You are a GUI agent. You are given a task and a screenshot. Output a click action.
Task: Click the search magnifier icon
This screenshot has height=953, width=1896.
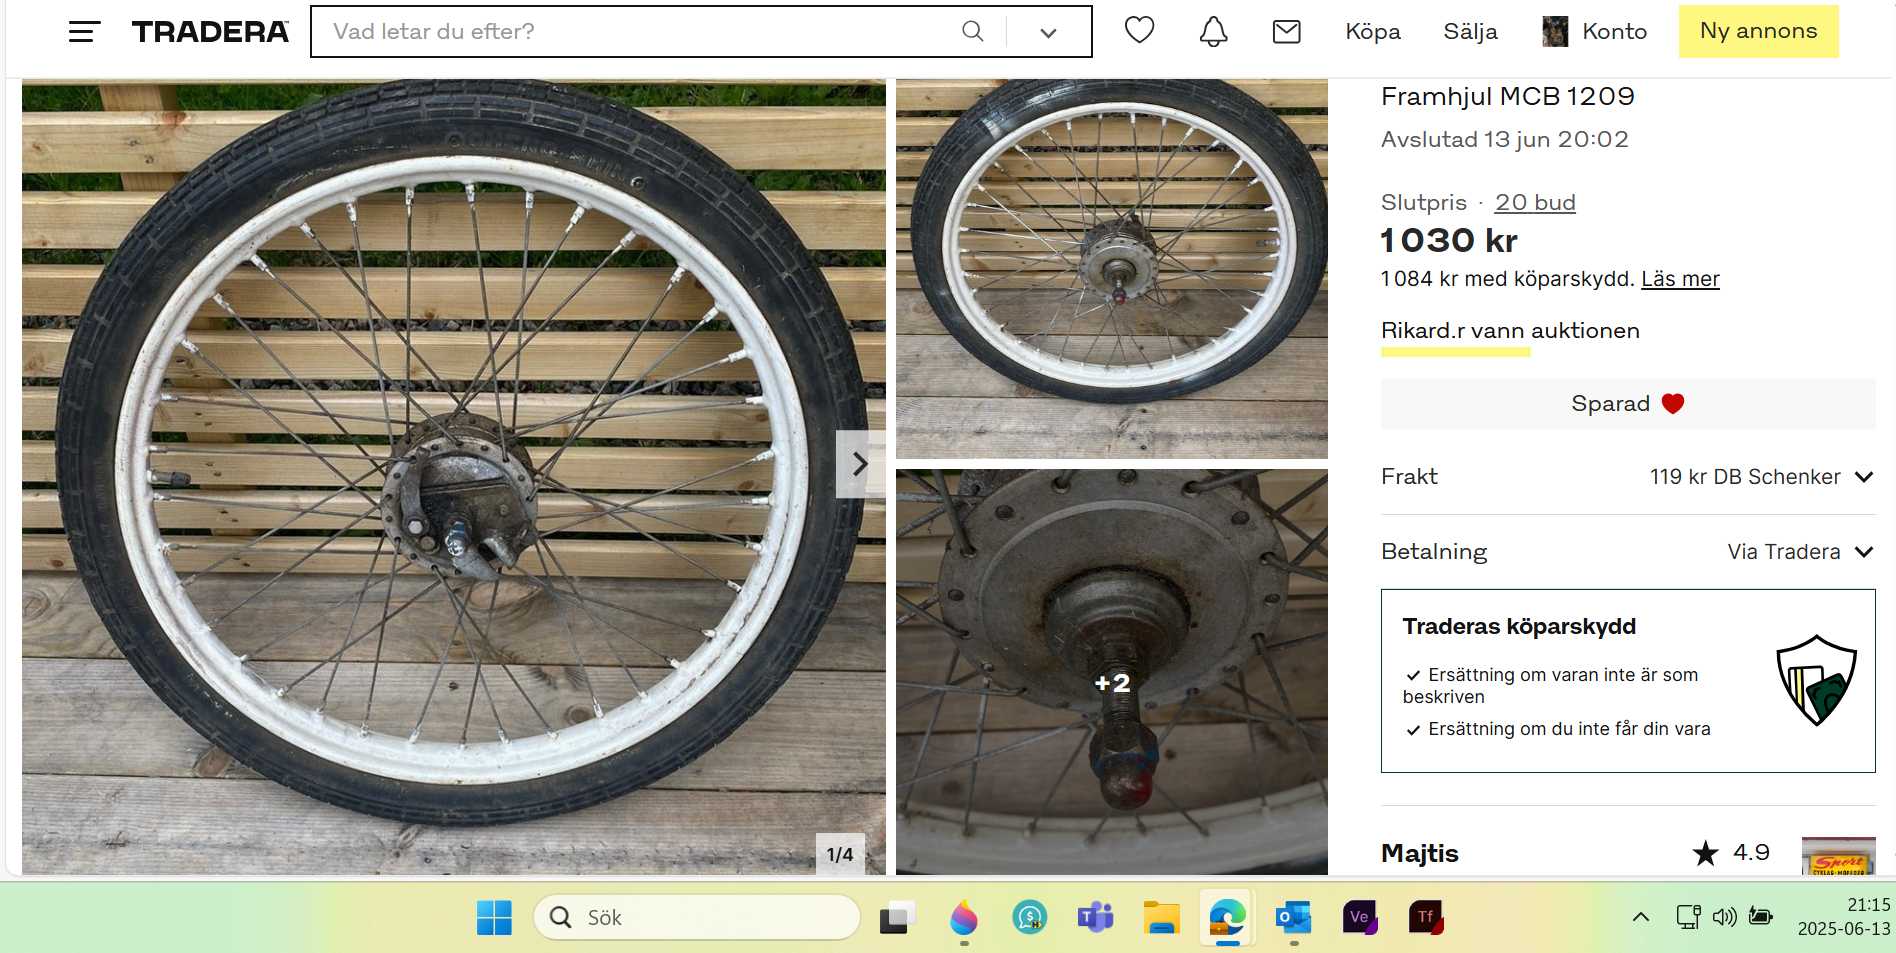pyautogui.click(x=972, y=32)
